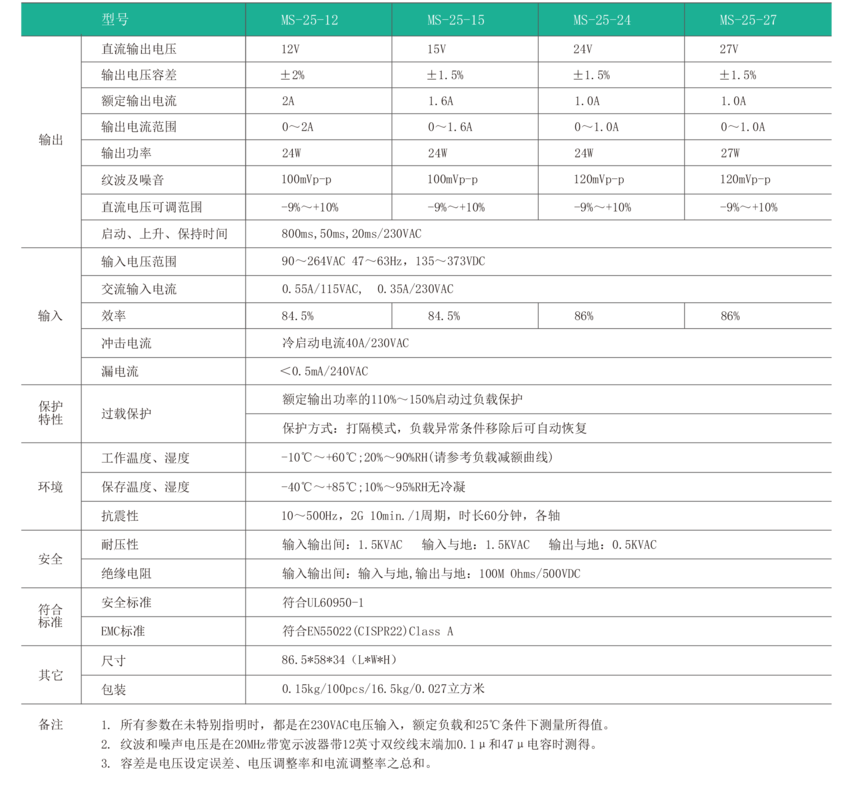Click the MS-25-27 column header
Viewport: 860px width, 791px height.
click(x=748, y=20)
